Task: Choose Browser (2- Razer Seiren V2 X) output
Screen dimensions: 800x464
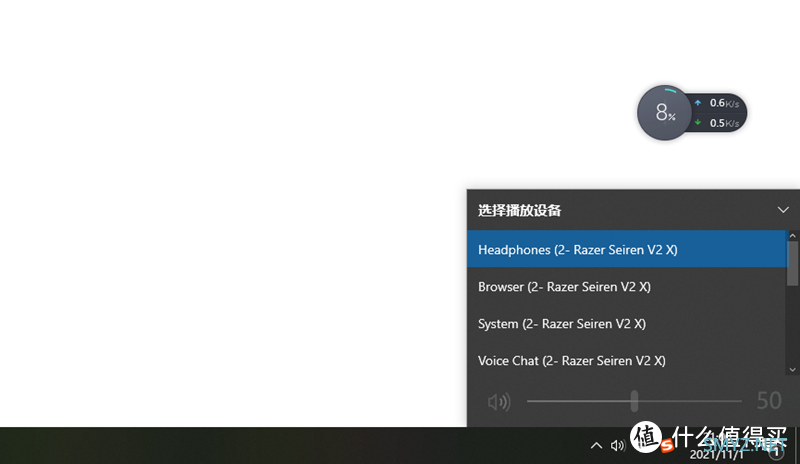Action: 627,286
